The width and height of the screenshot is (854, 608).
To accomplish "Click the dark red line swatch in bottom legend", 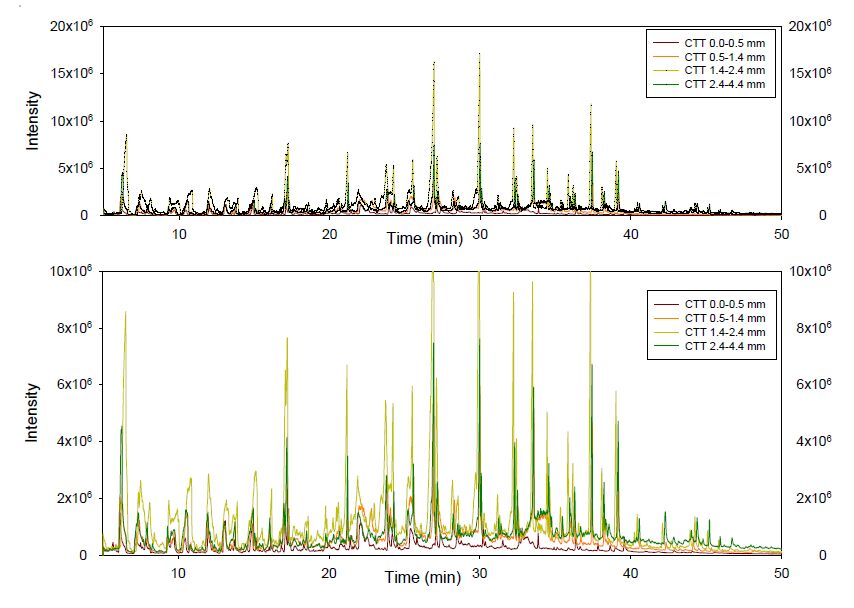I will coord(666,303).
